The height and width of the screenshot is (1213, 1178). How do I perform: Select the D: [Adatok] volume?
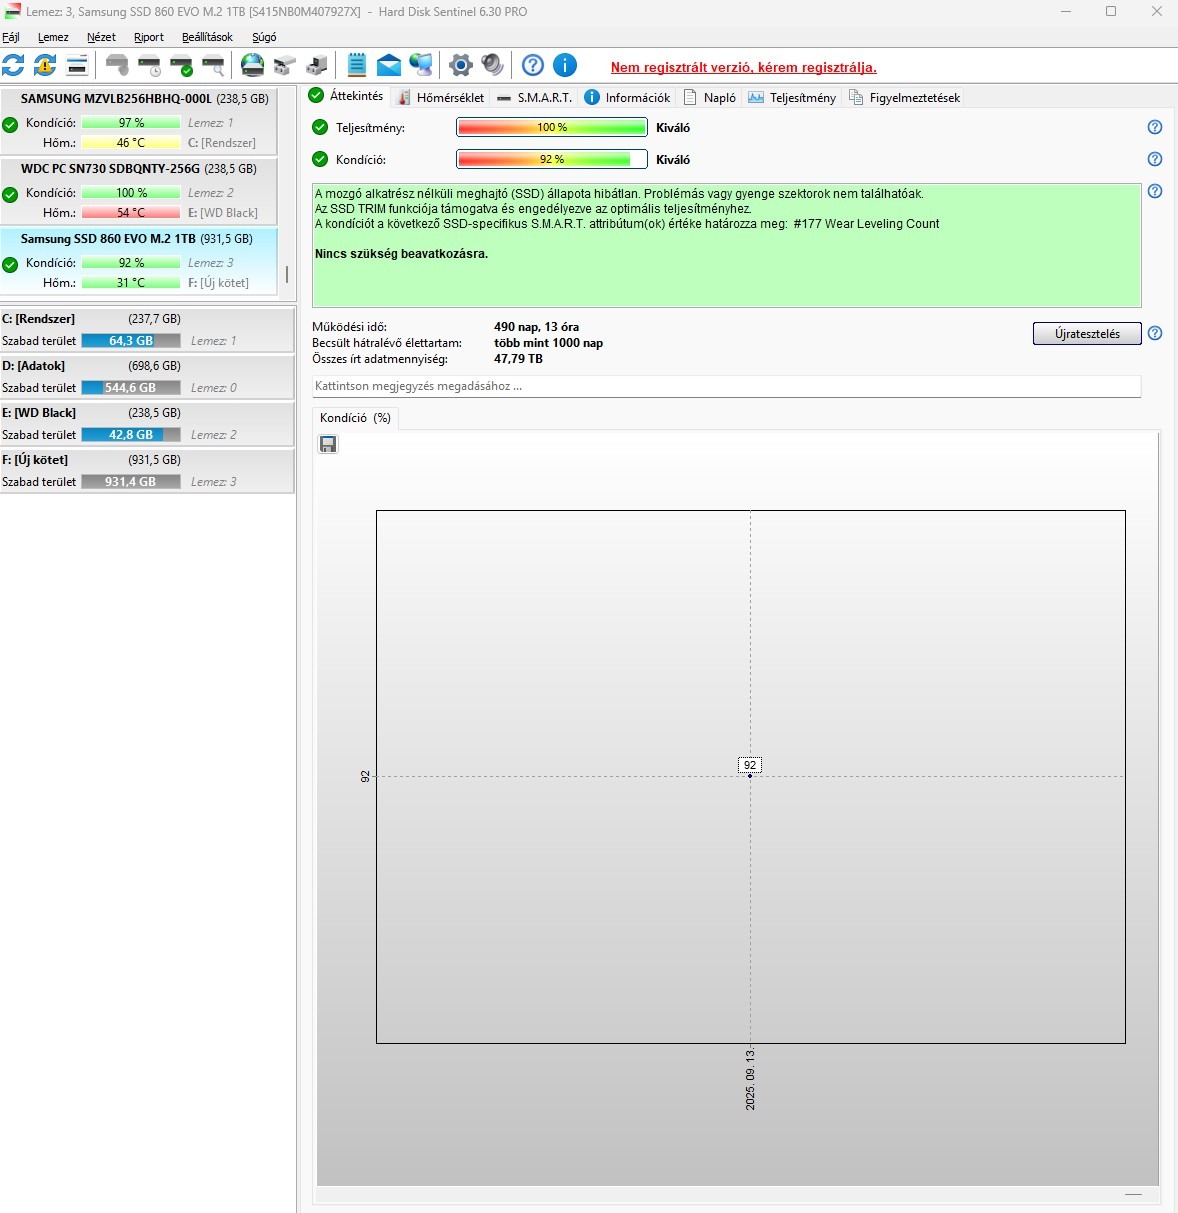(147, 377)
